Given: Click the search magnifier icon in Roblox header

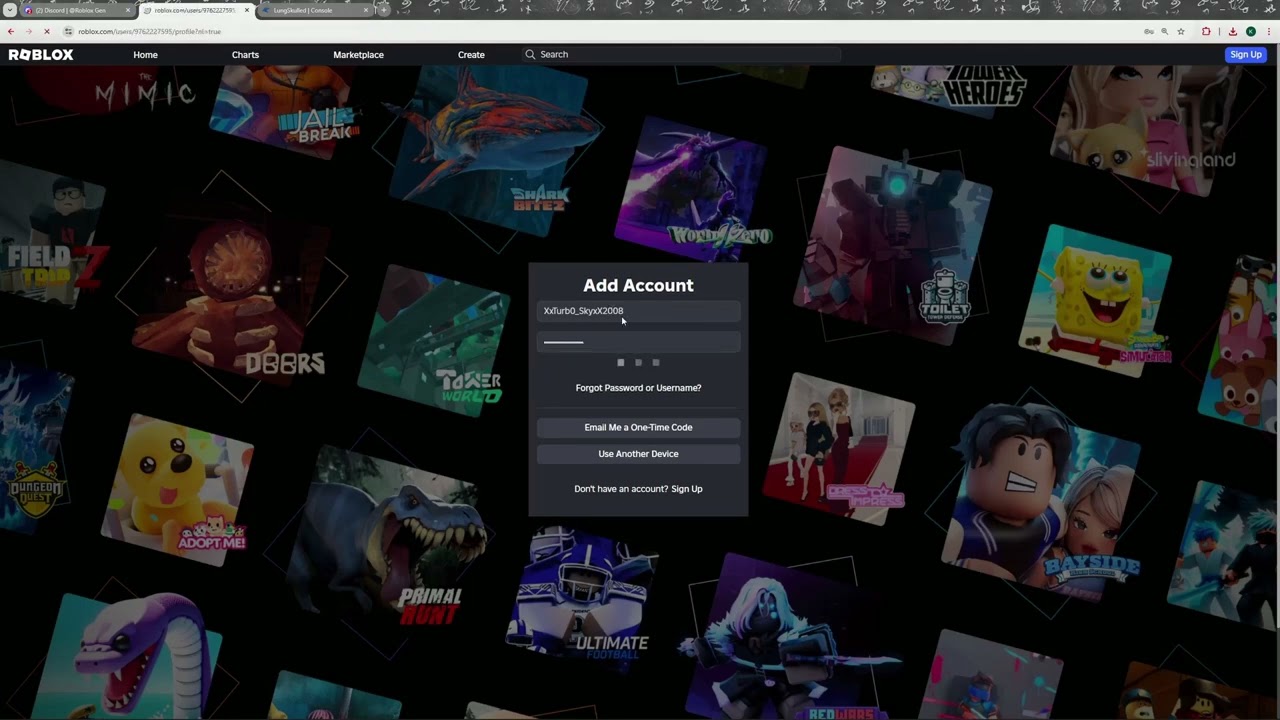Looking at the screenshot, I should coord(530,55).
